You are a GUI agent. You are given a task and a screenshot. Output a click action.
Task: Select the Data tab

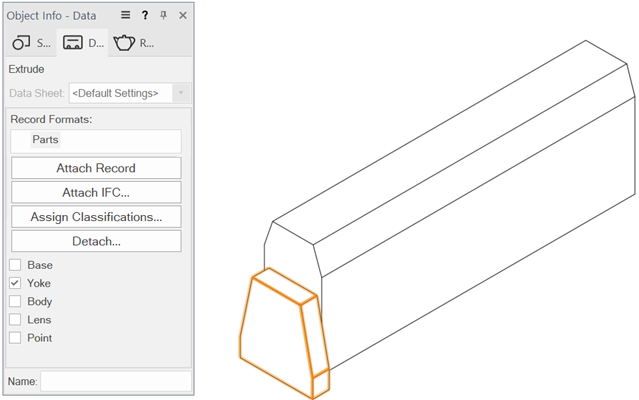[x=82, y=43]
